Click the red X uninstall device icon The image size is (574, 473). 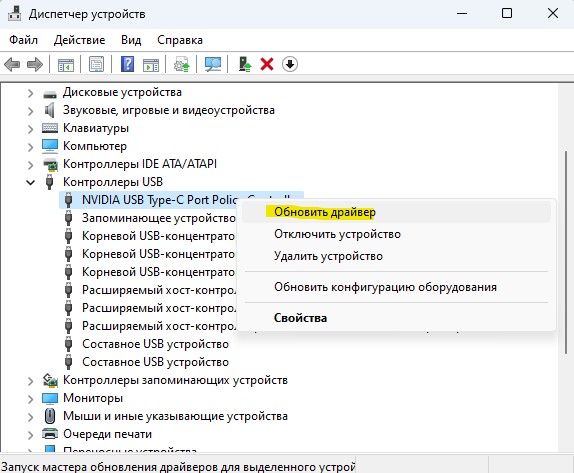pyautogui.click(x=267, y=64)
